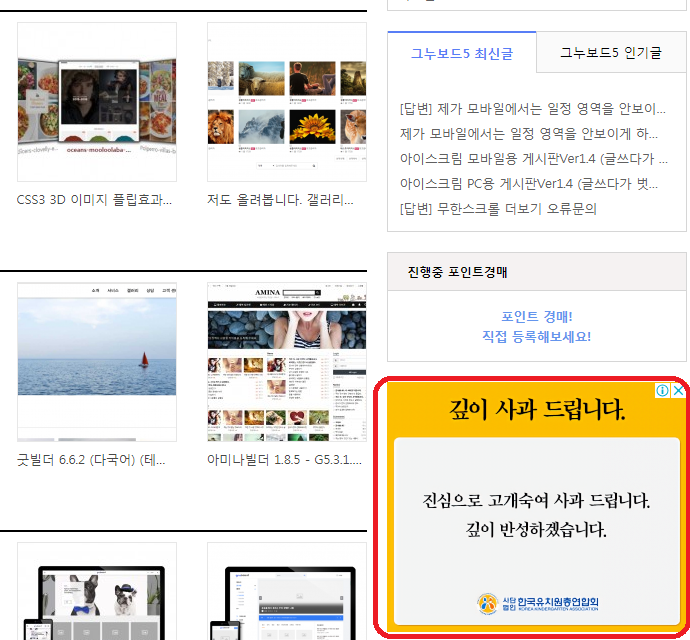The width and height of the screenshot is (690, 640).
Task: Open post '[답변] 제가 모바일에서는 일정 영역을 안보이...'
Action: [x=532, y=109]
